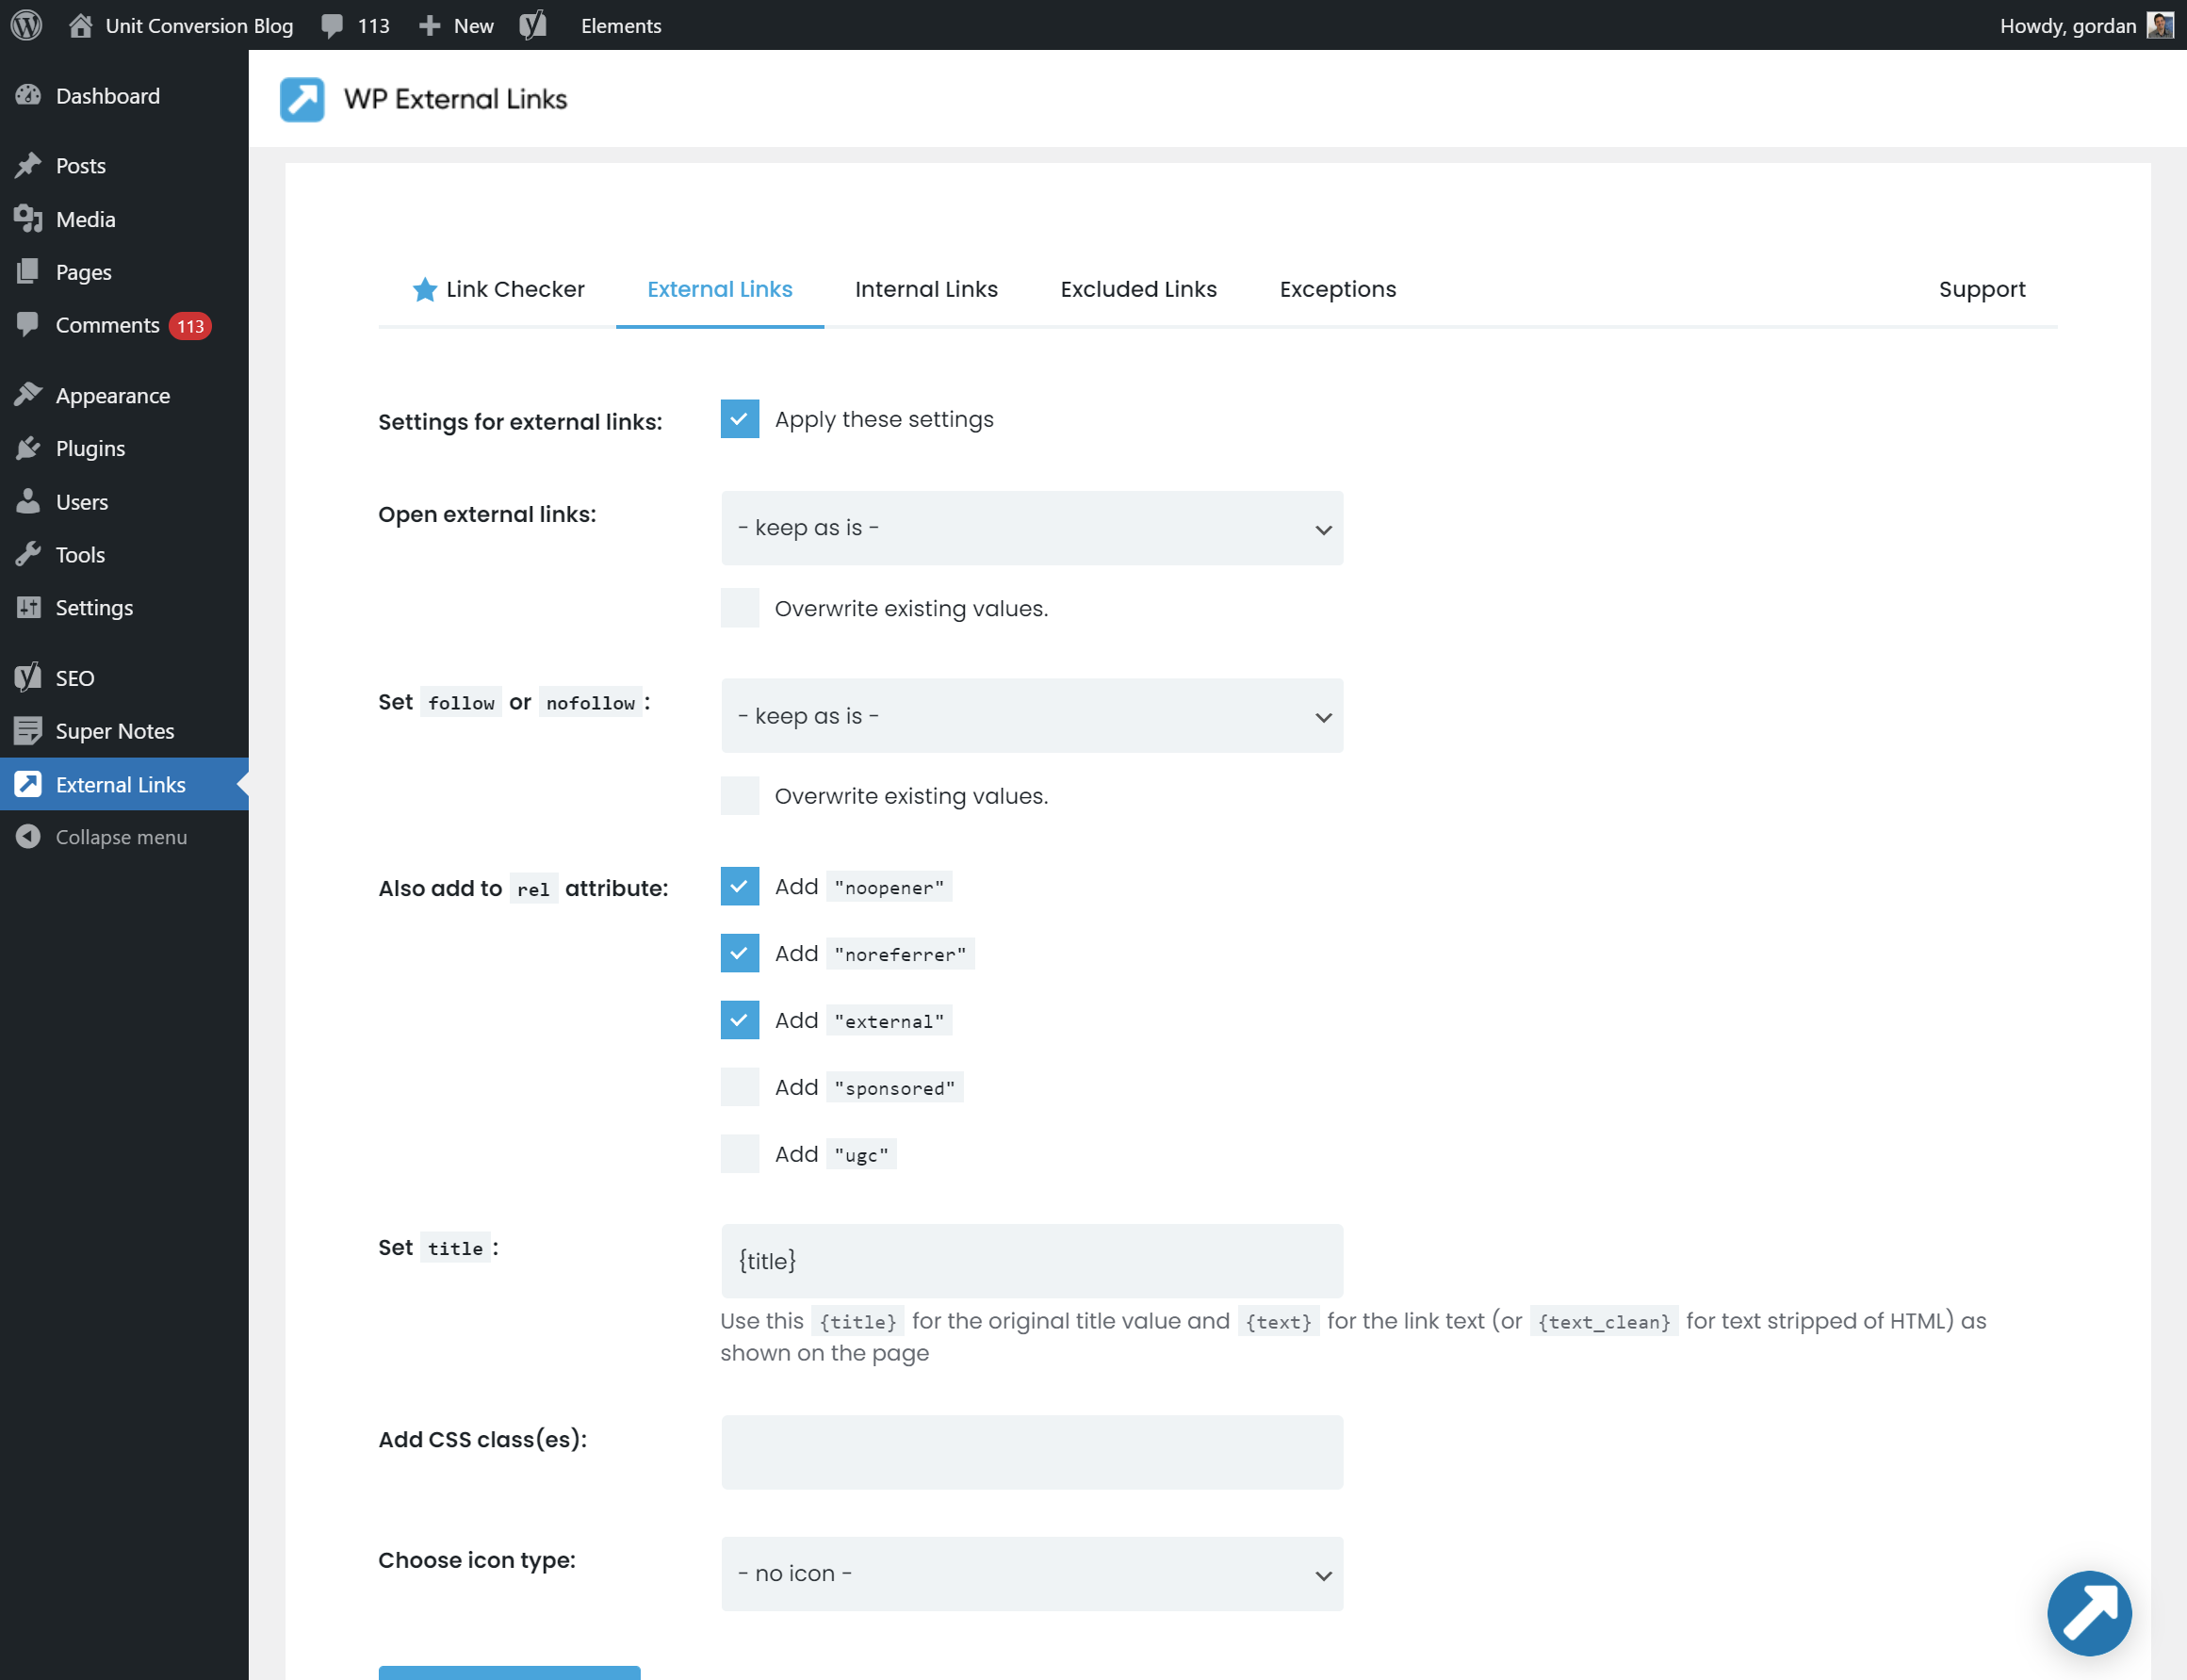Expand the Set follow or nofollow dropdown
The width and height of the screenshot is (2187, 1680).
point(1031,715)
